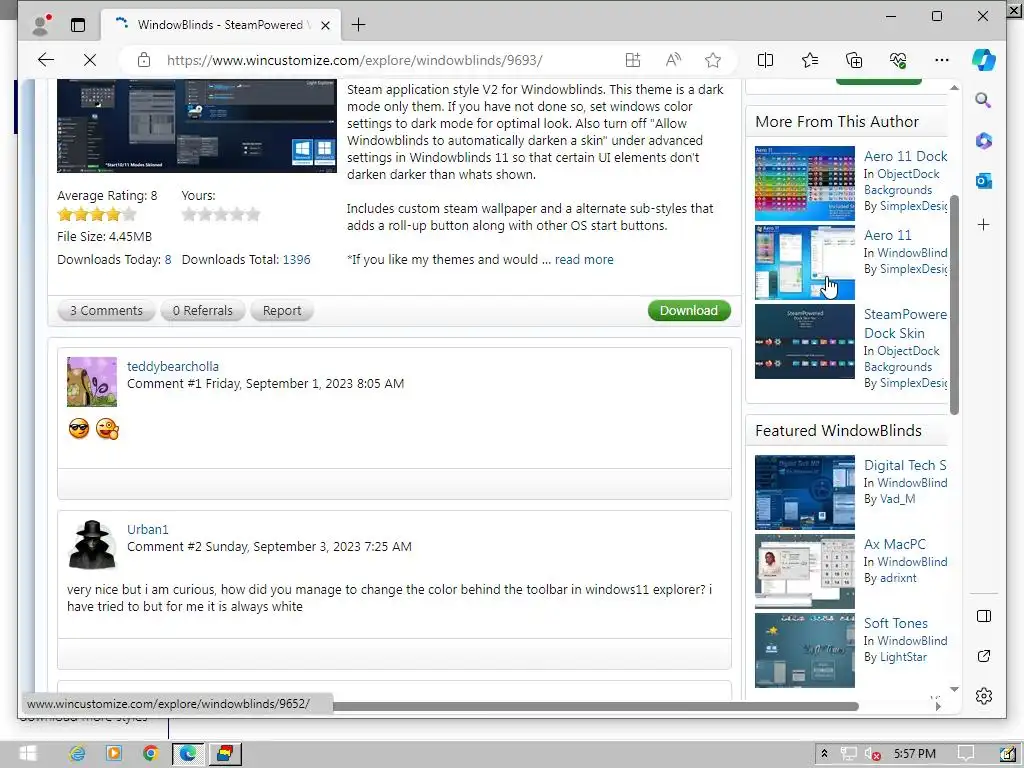Click teddybearcholla avatar image
The width and height of the screenshot is (1024, 768).
coord(91,381)
